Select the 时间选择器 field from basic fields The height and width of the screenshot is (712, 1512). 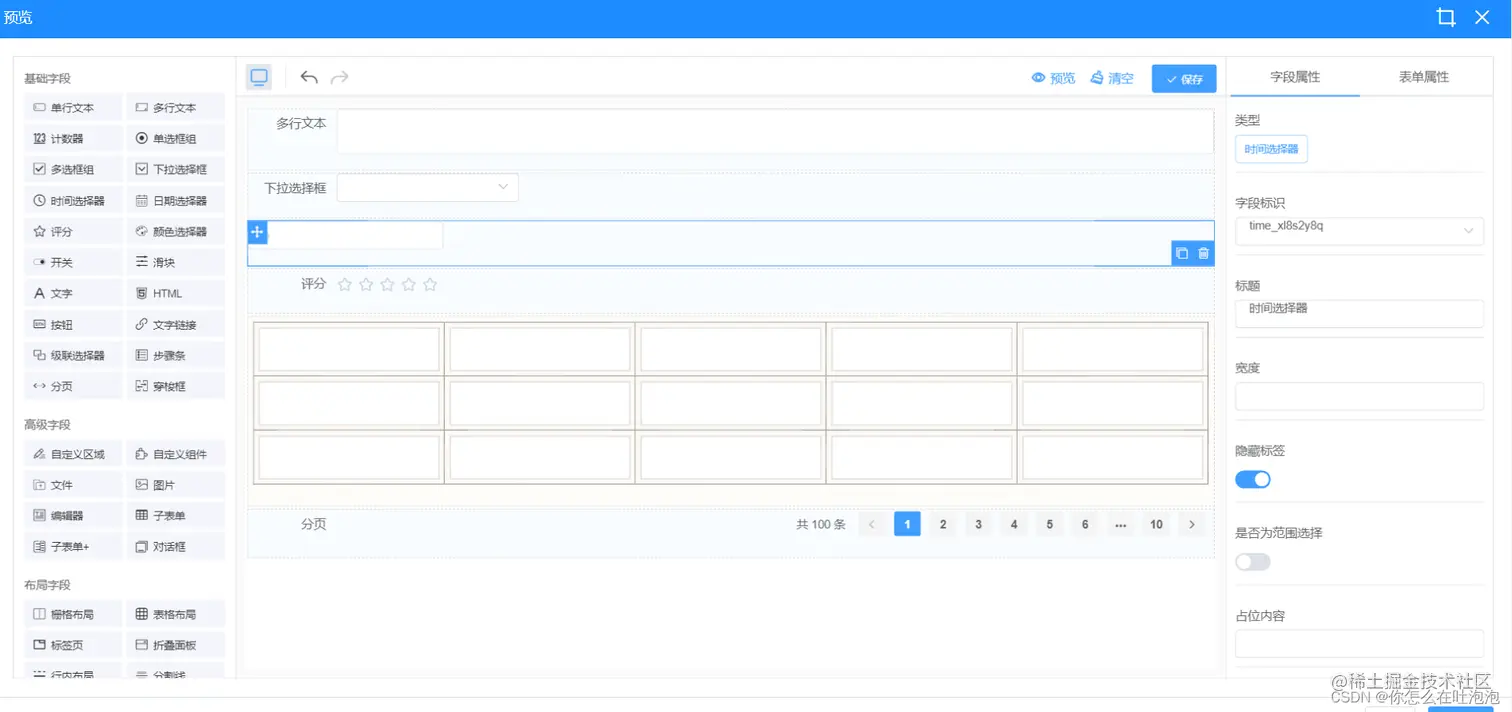71,199
